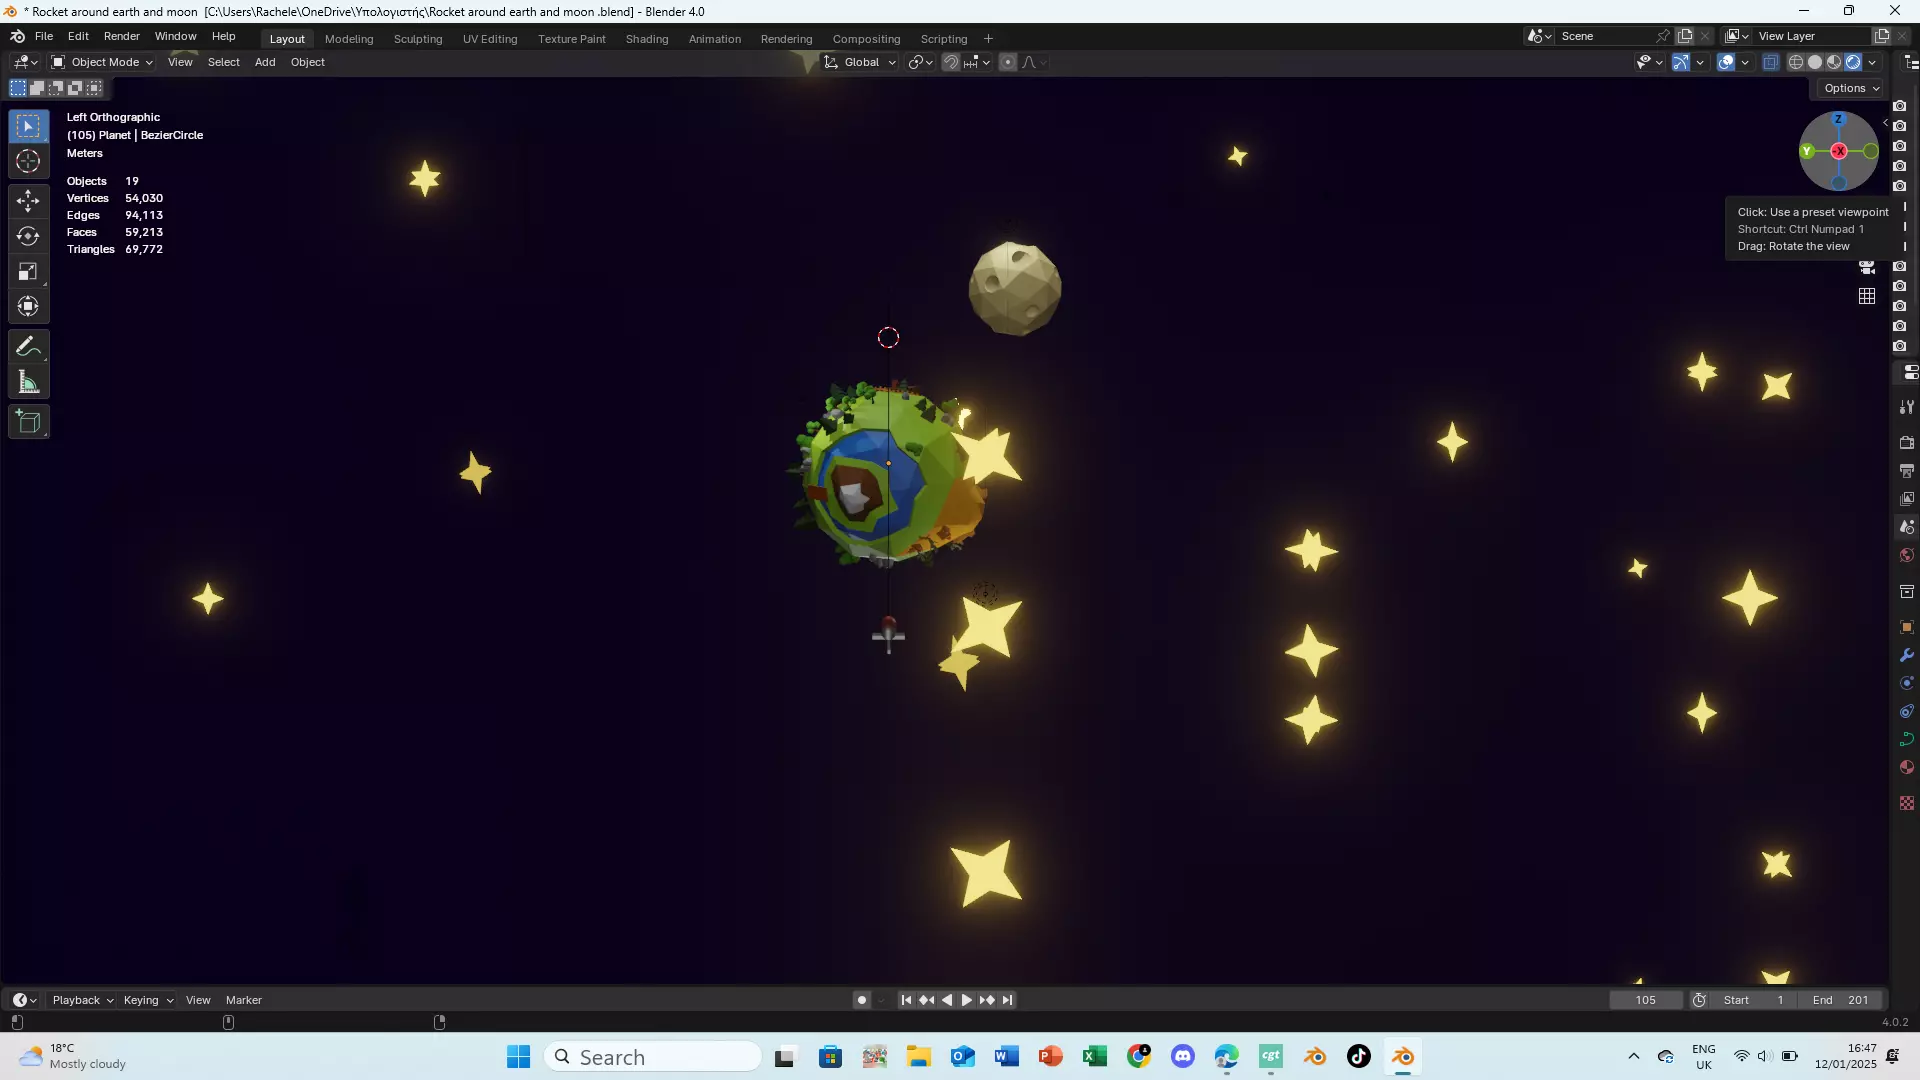Activate the Transform tool
This screenshot has height=1080, width=1920.
click(28, 306)
